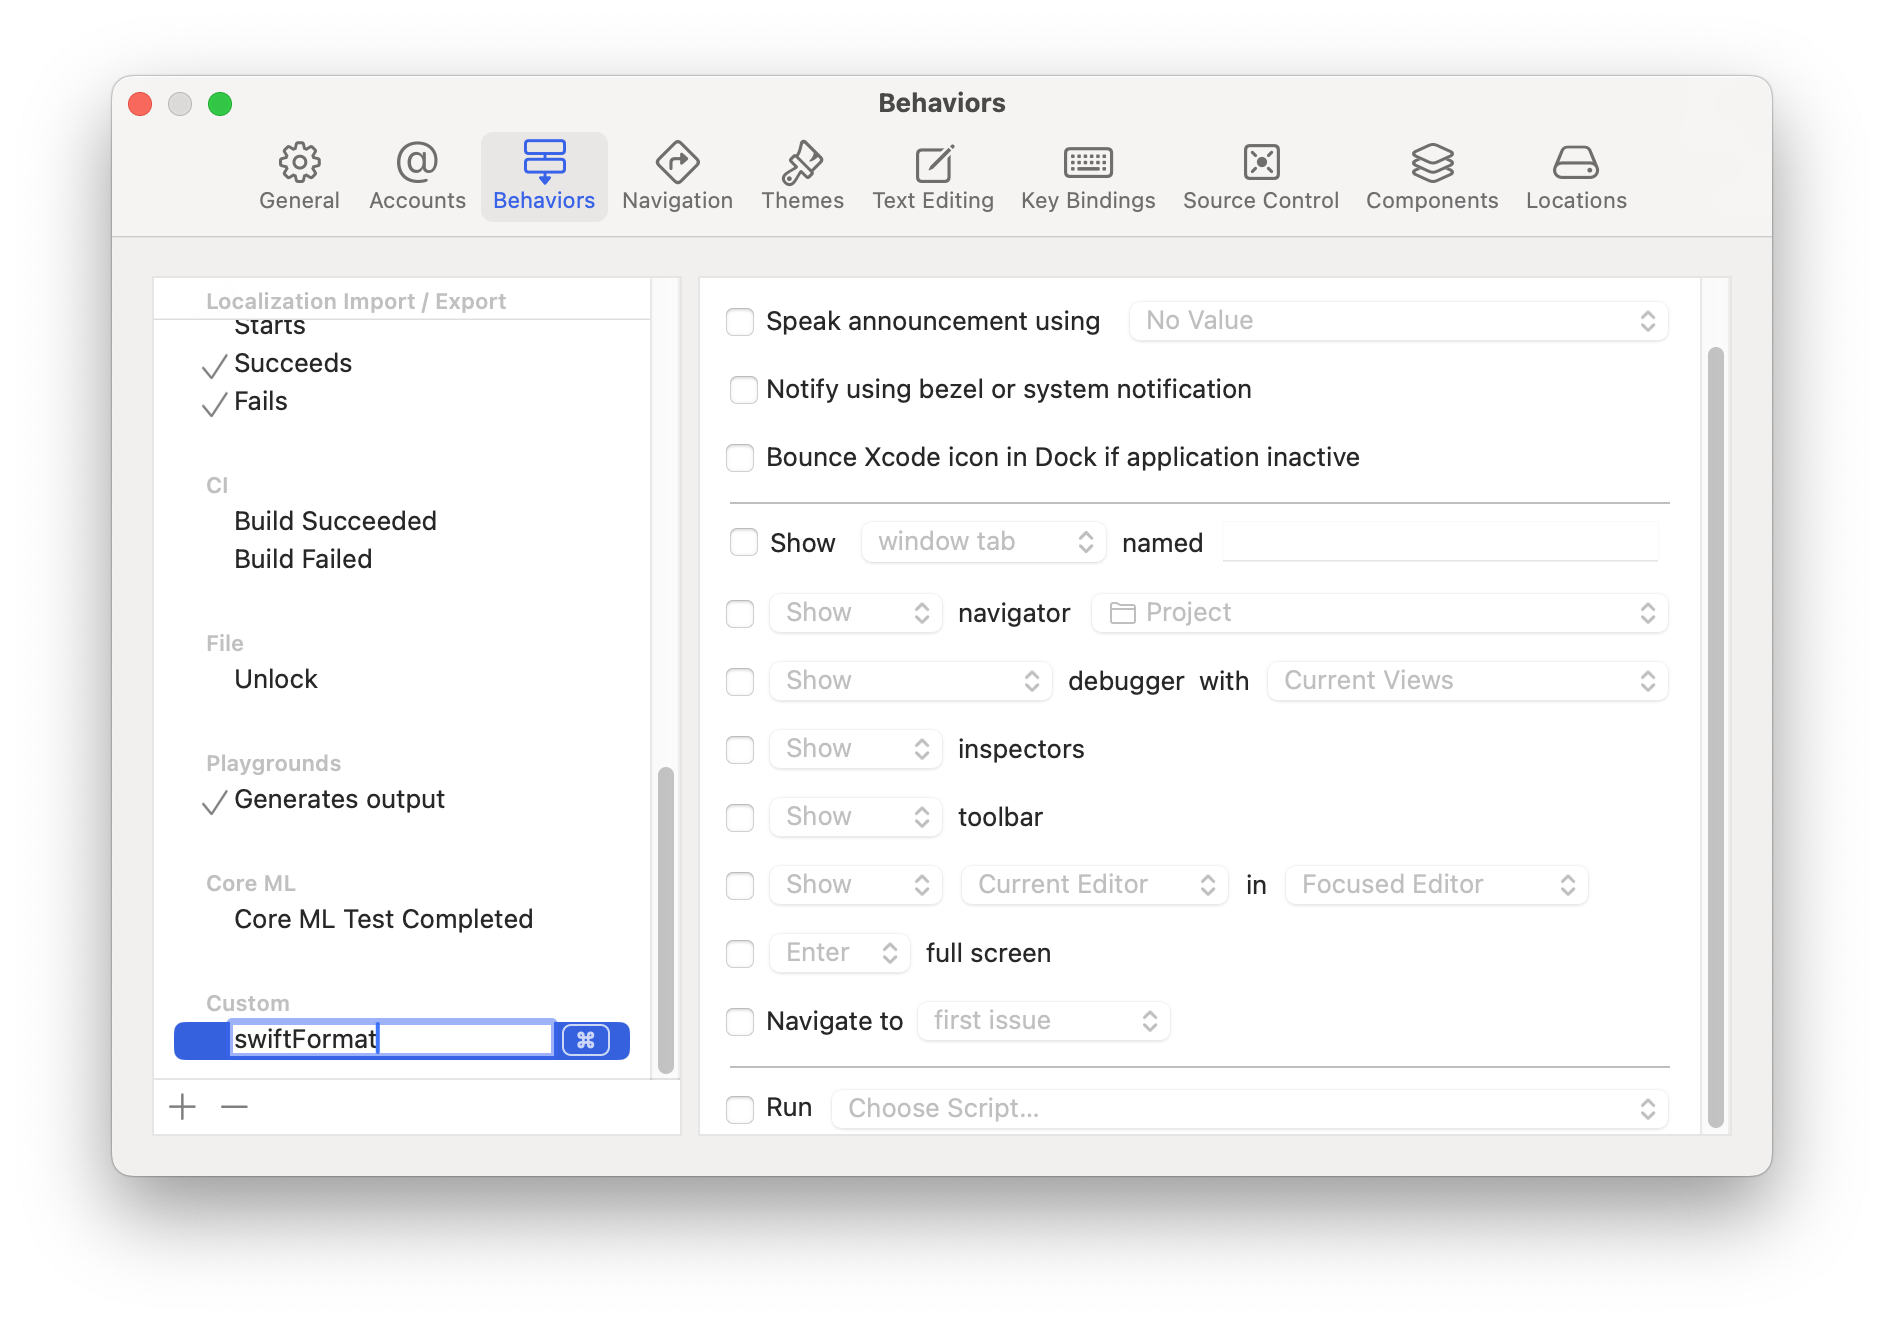This screenshot has width=1884, height=1324.
Task: Tick the inspectors row checkbox
Action: pyautogui.click(x=740, y=750)
